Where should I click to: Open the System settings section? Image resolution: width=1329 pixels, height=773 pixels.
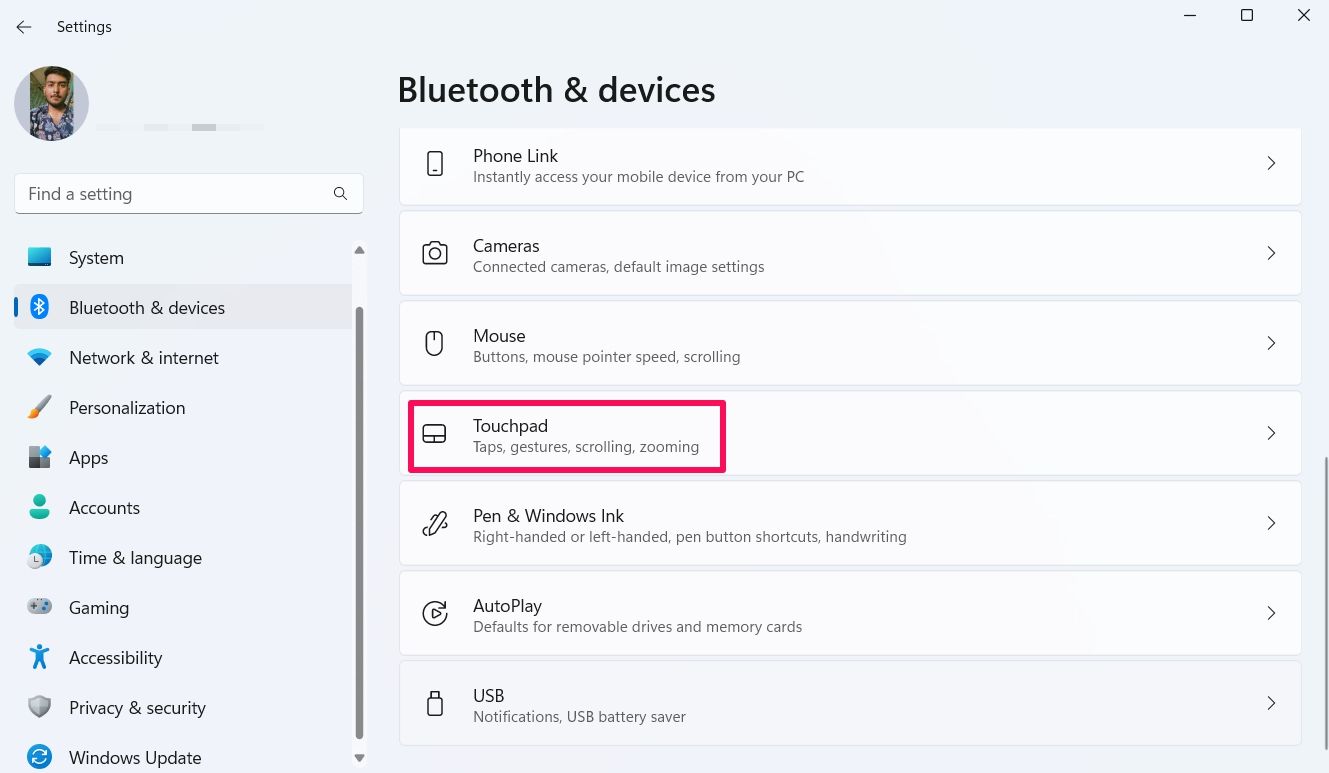[96, 257]
